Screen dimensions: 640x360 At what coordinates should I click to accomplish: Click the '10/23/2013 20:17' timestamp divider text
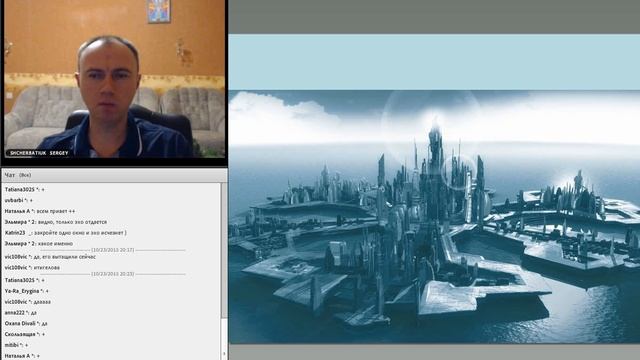tap(113, 249)
